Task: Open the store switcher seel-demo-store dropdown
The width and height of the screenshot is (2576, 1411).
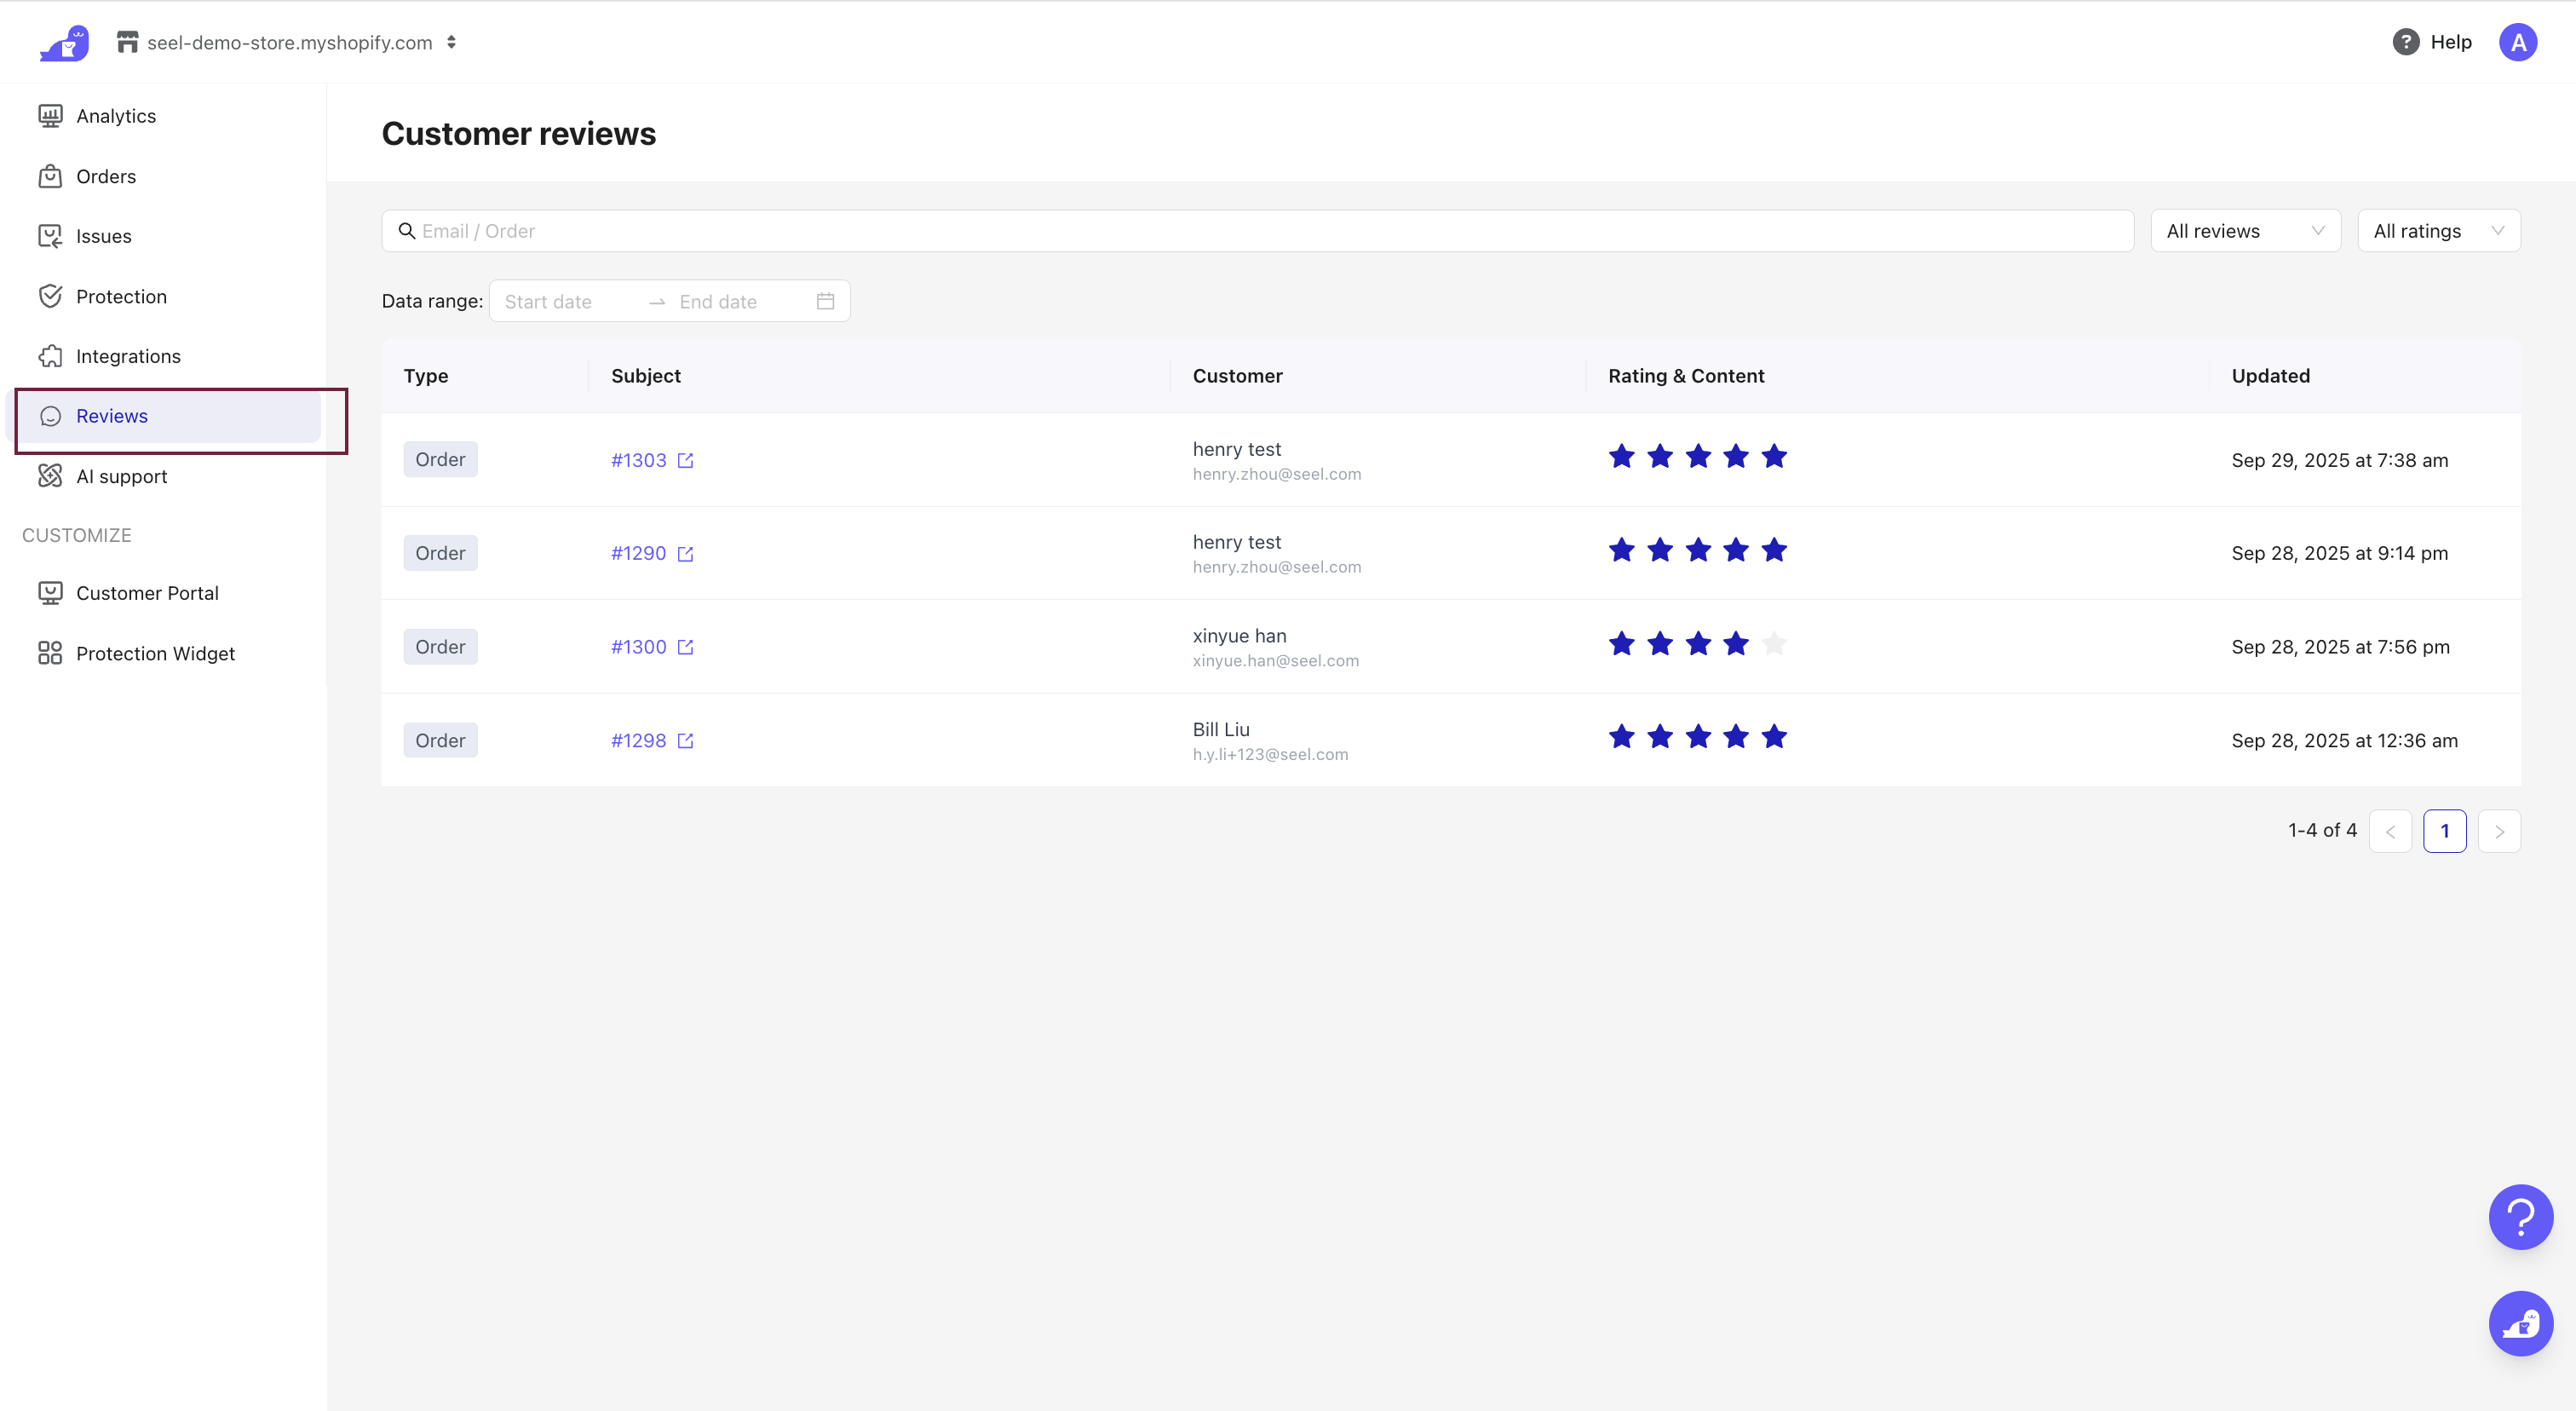Action: [x=289, y=42]
